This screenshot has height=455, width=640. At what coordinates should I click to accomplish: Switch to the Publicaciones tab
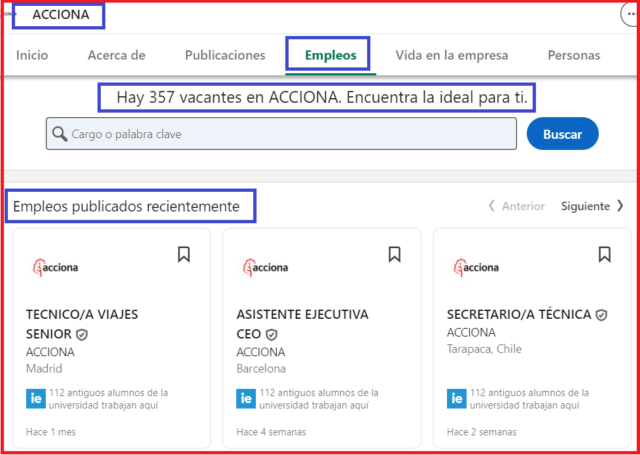pos(225,55)
